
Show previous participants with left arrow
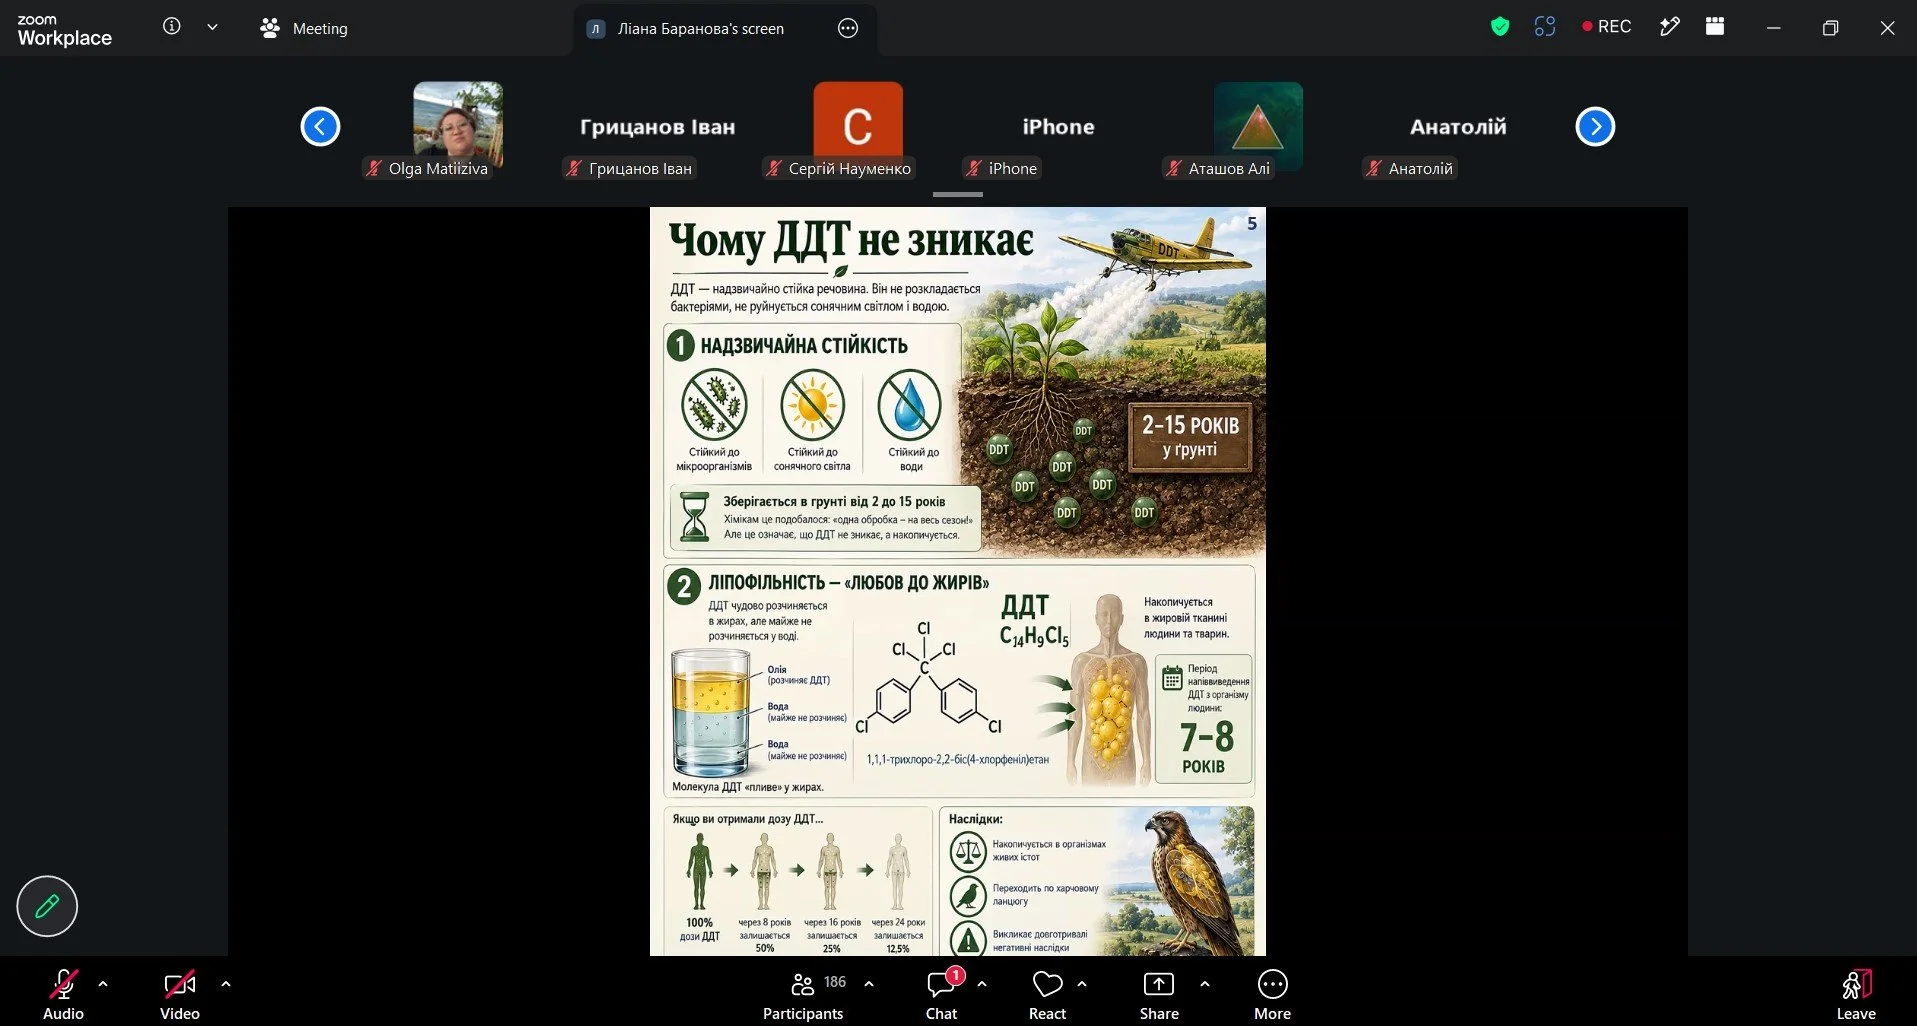(320, 127)
